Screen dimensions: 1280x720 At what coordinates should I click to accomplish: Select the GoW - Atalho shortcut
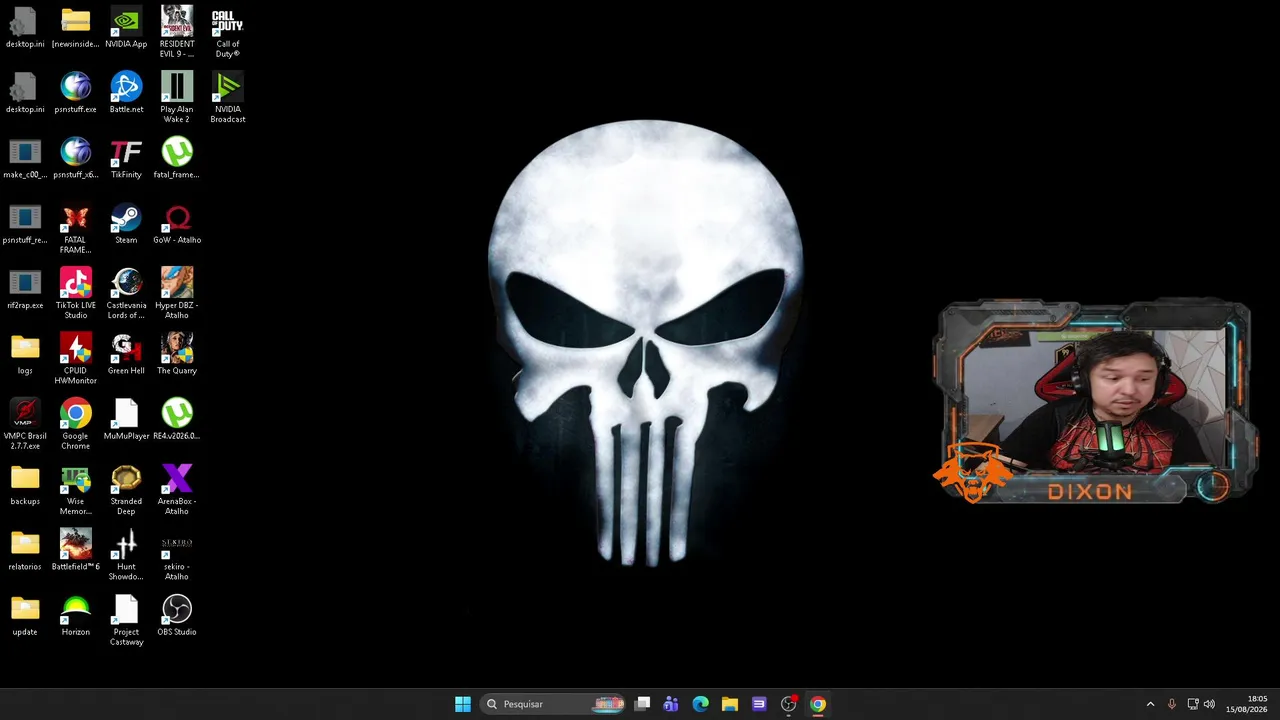pyautogui.click(x=177, y=224)
